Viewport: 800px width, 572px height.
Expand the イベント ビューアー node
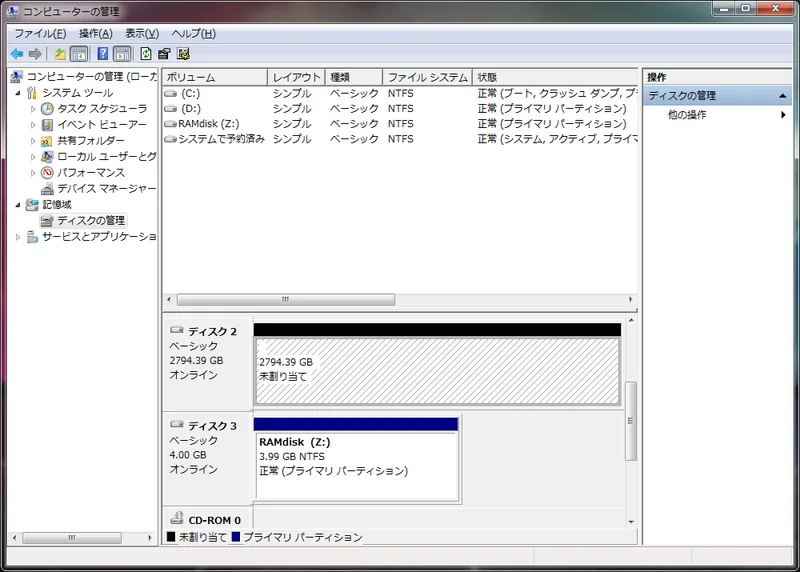click(x=33, y=125)
